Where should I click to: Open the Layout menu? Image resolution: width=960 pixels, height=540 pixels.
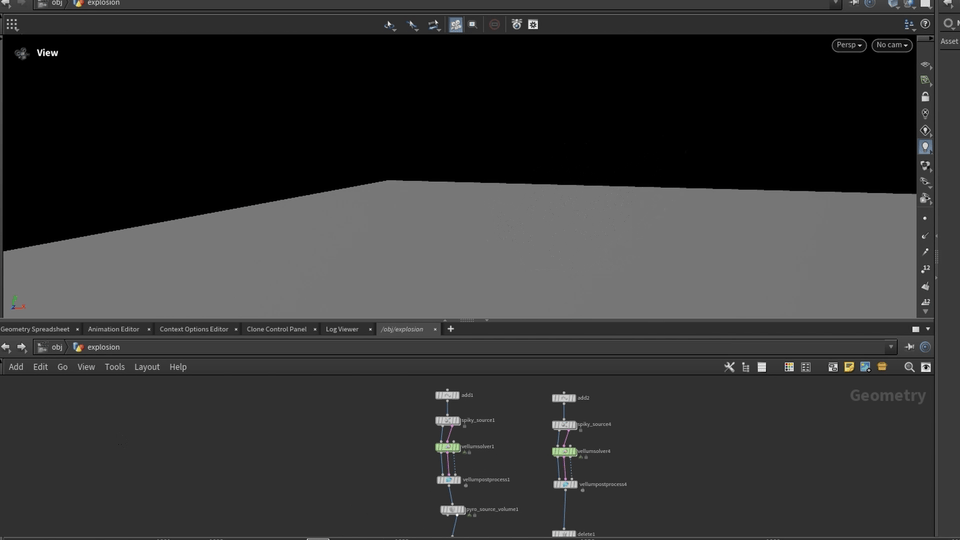147,367
